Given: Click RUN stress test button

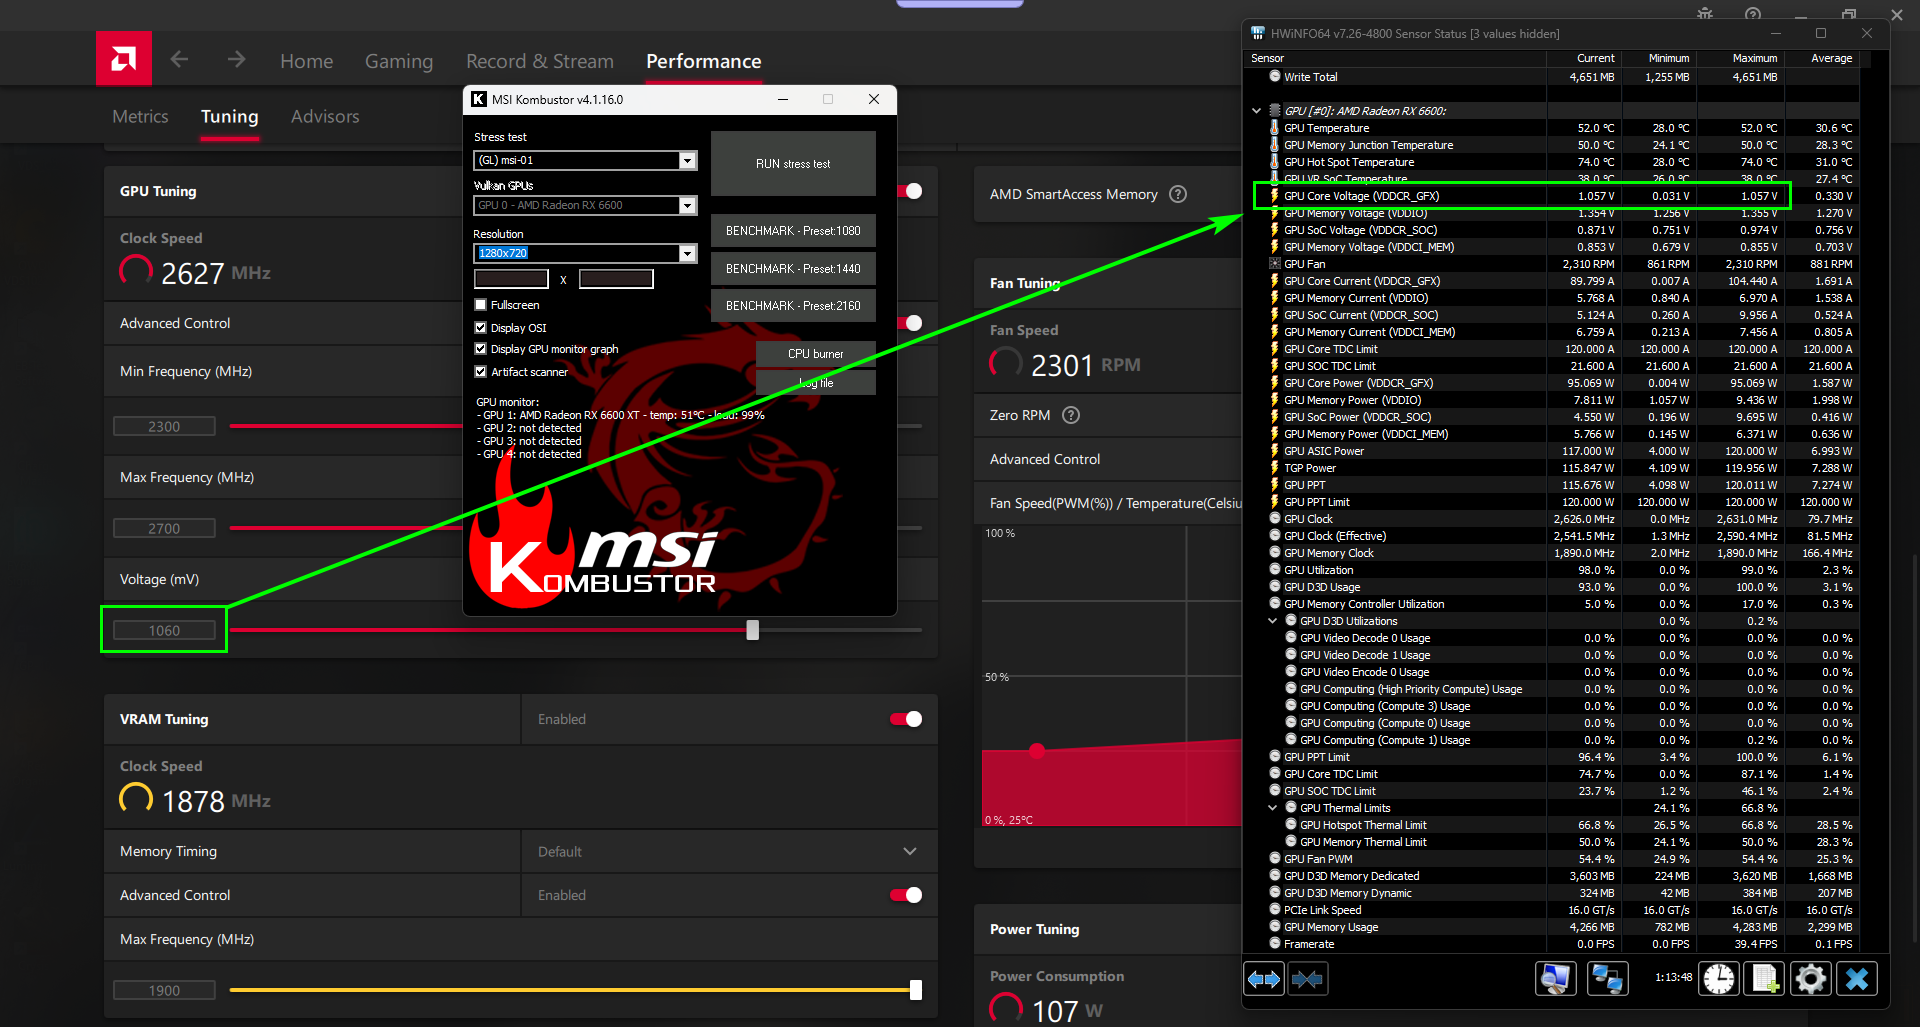Looking at the screenshot, I should tap(793, 163).
